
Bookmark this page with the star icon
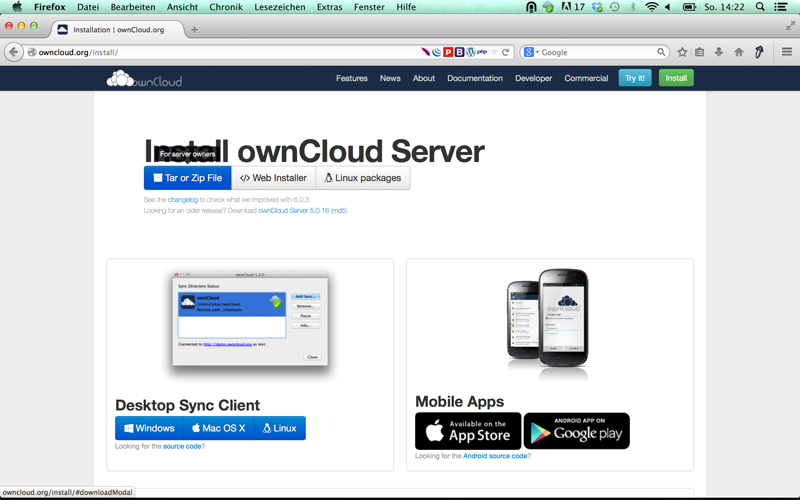pyautogui.click(x=682, y=52)
